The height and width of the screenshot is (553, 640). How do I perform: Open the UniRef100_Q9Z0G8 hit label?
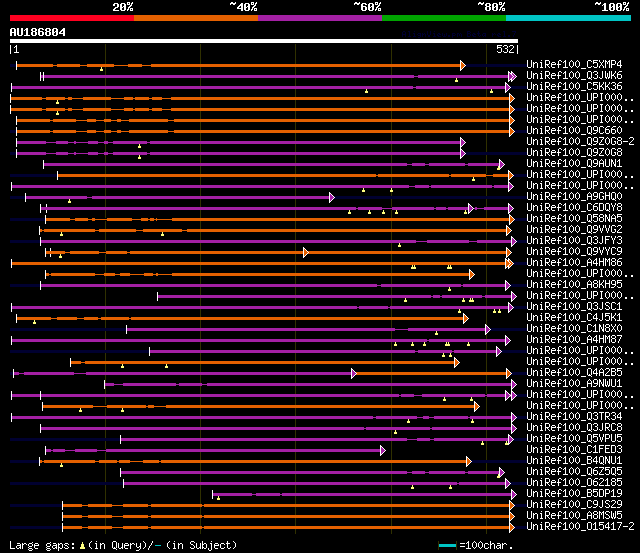[x=574, y=153]
